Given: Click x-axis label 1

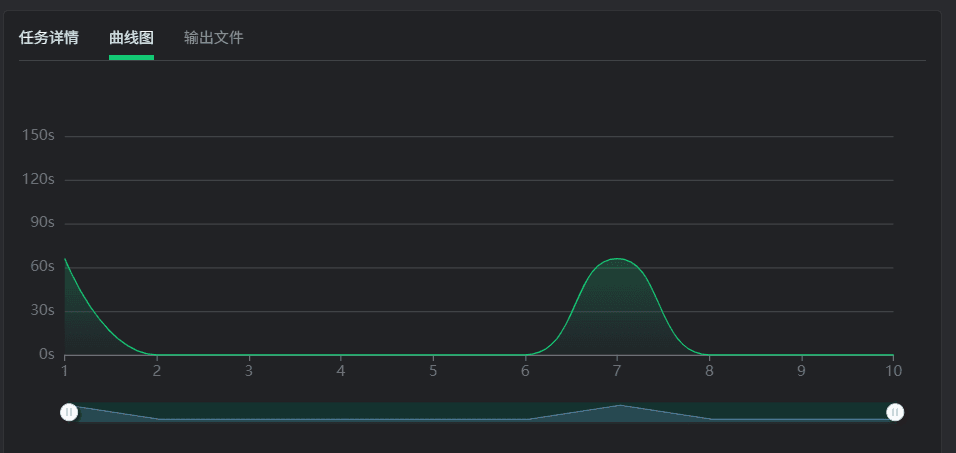Looking at the screenshot, I should click(65, 371).
